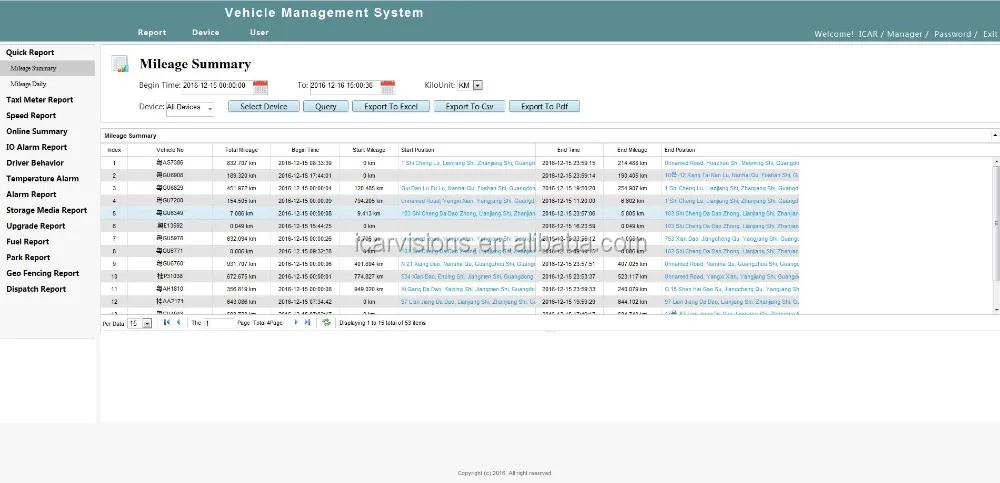The image size is (1000, 483).
Task: Open the Begin Time calendar picker
Action: pos(260,87)
